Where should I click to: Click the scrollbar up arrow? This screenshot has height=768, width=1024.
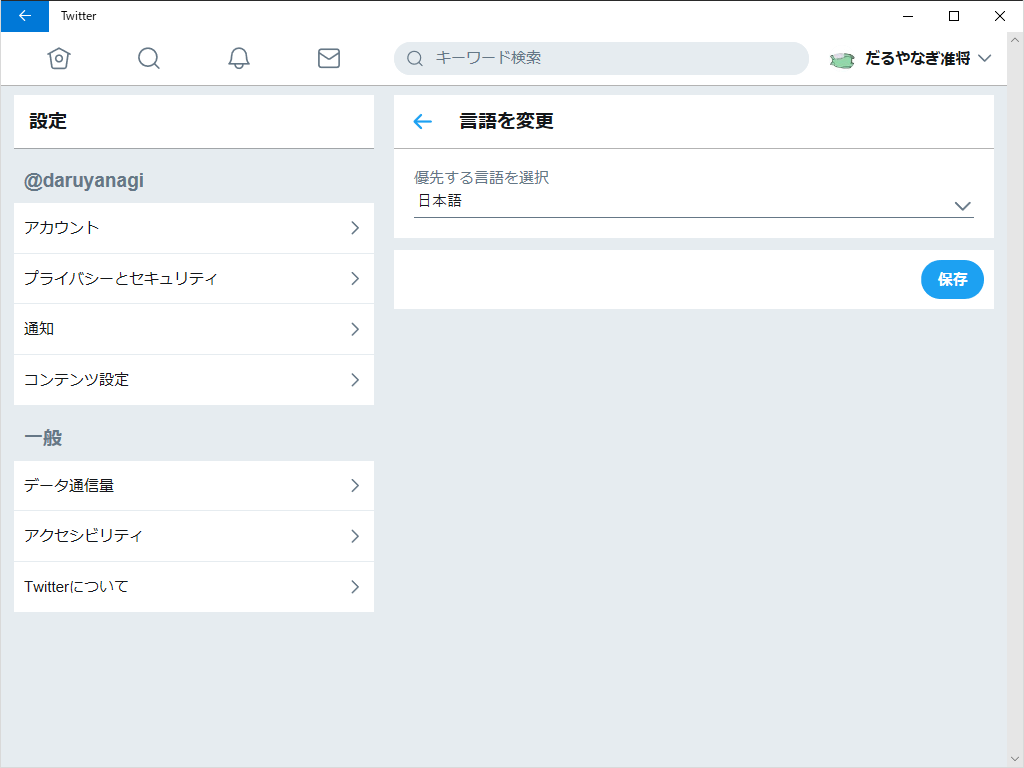[x=1015, y=40]
